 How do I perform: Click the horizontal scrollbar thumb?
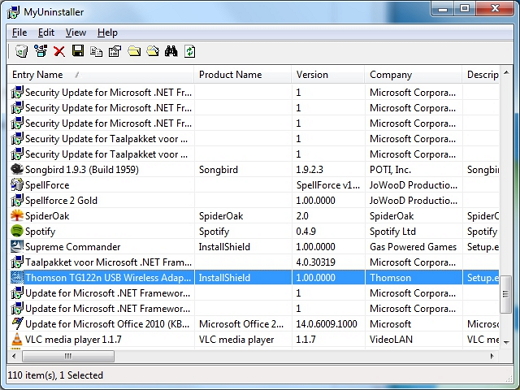68,356
